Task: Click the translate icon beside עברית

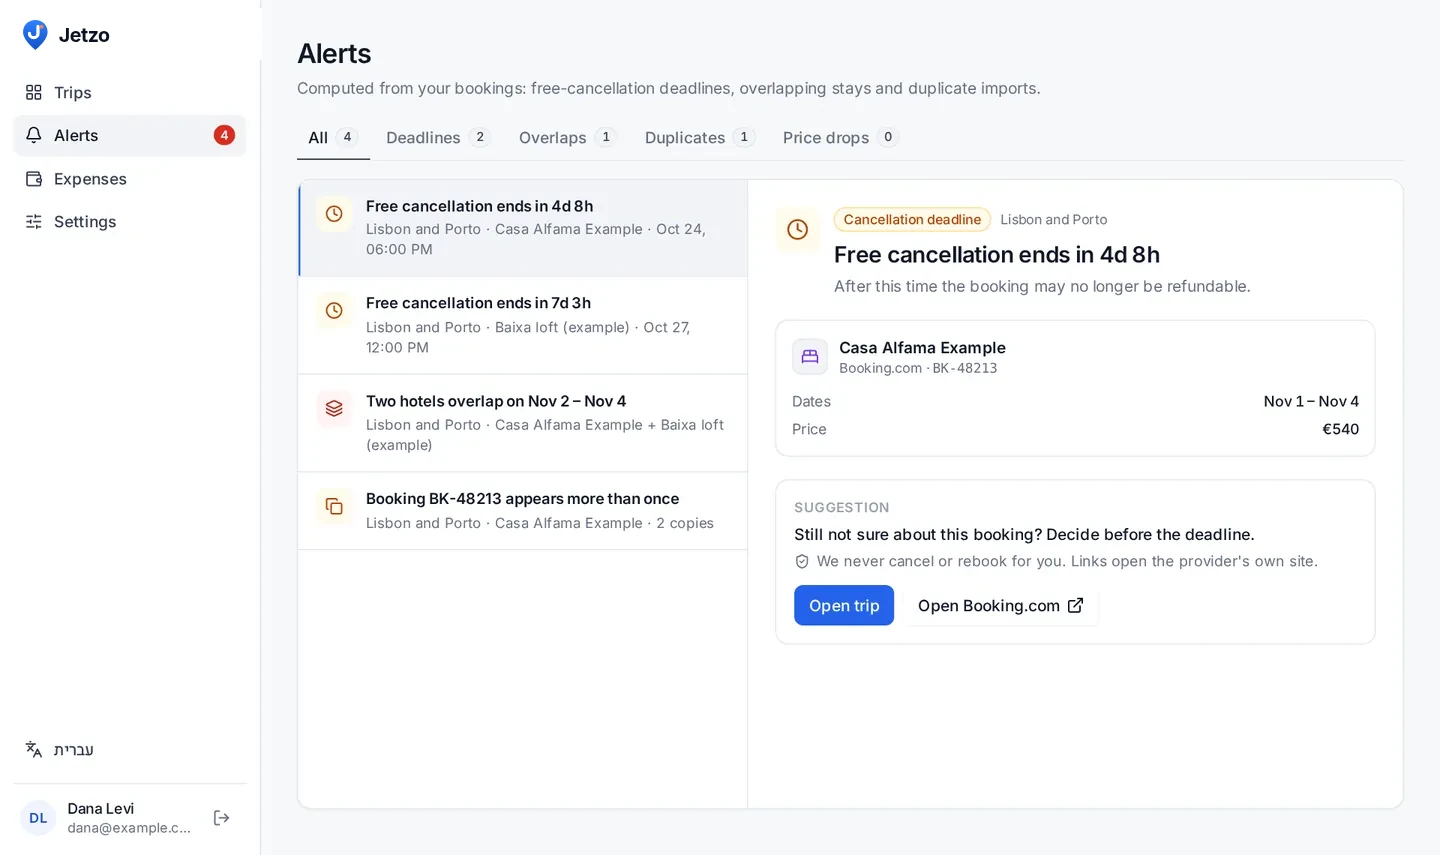Action: click(34, 749)
